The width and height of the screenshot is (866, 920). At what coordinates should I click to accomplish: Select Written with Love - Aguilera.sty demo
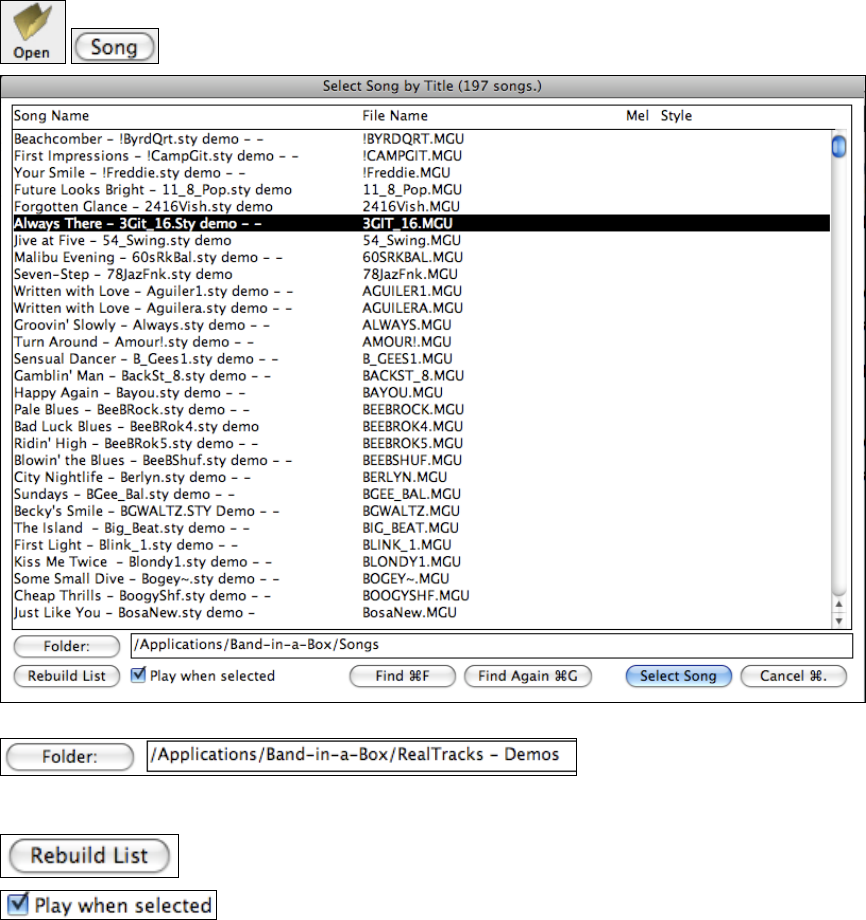(421, 308)
